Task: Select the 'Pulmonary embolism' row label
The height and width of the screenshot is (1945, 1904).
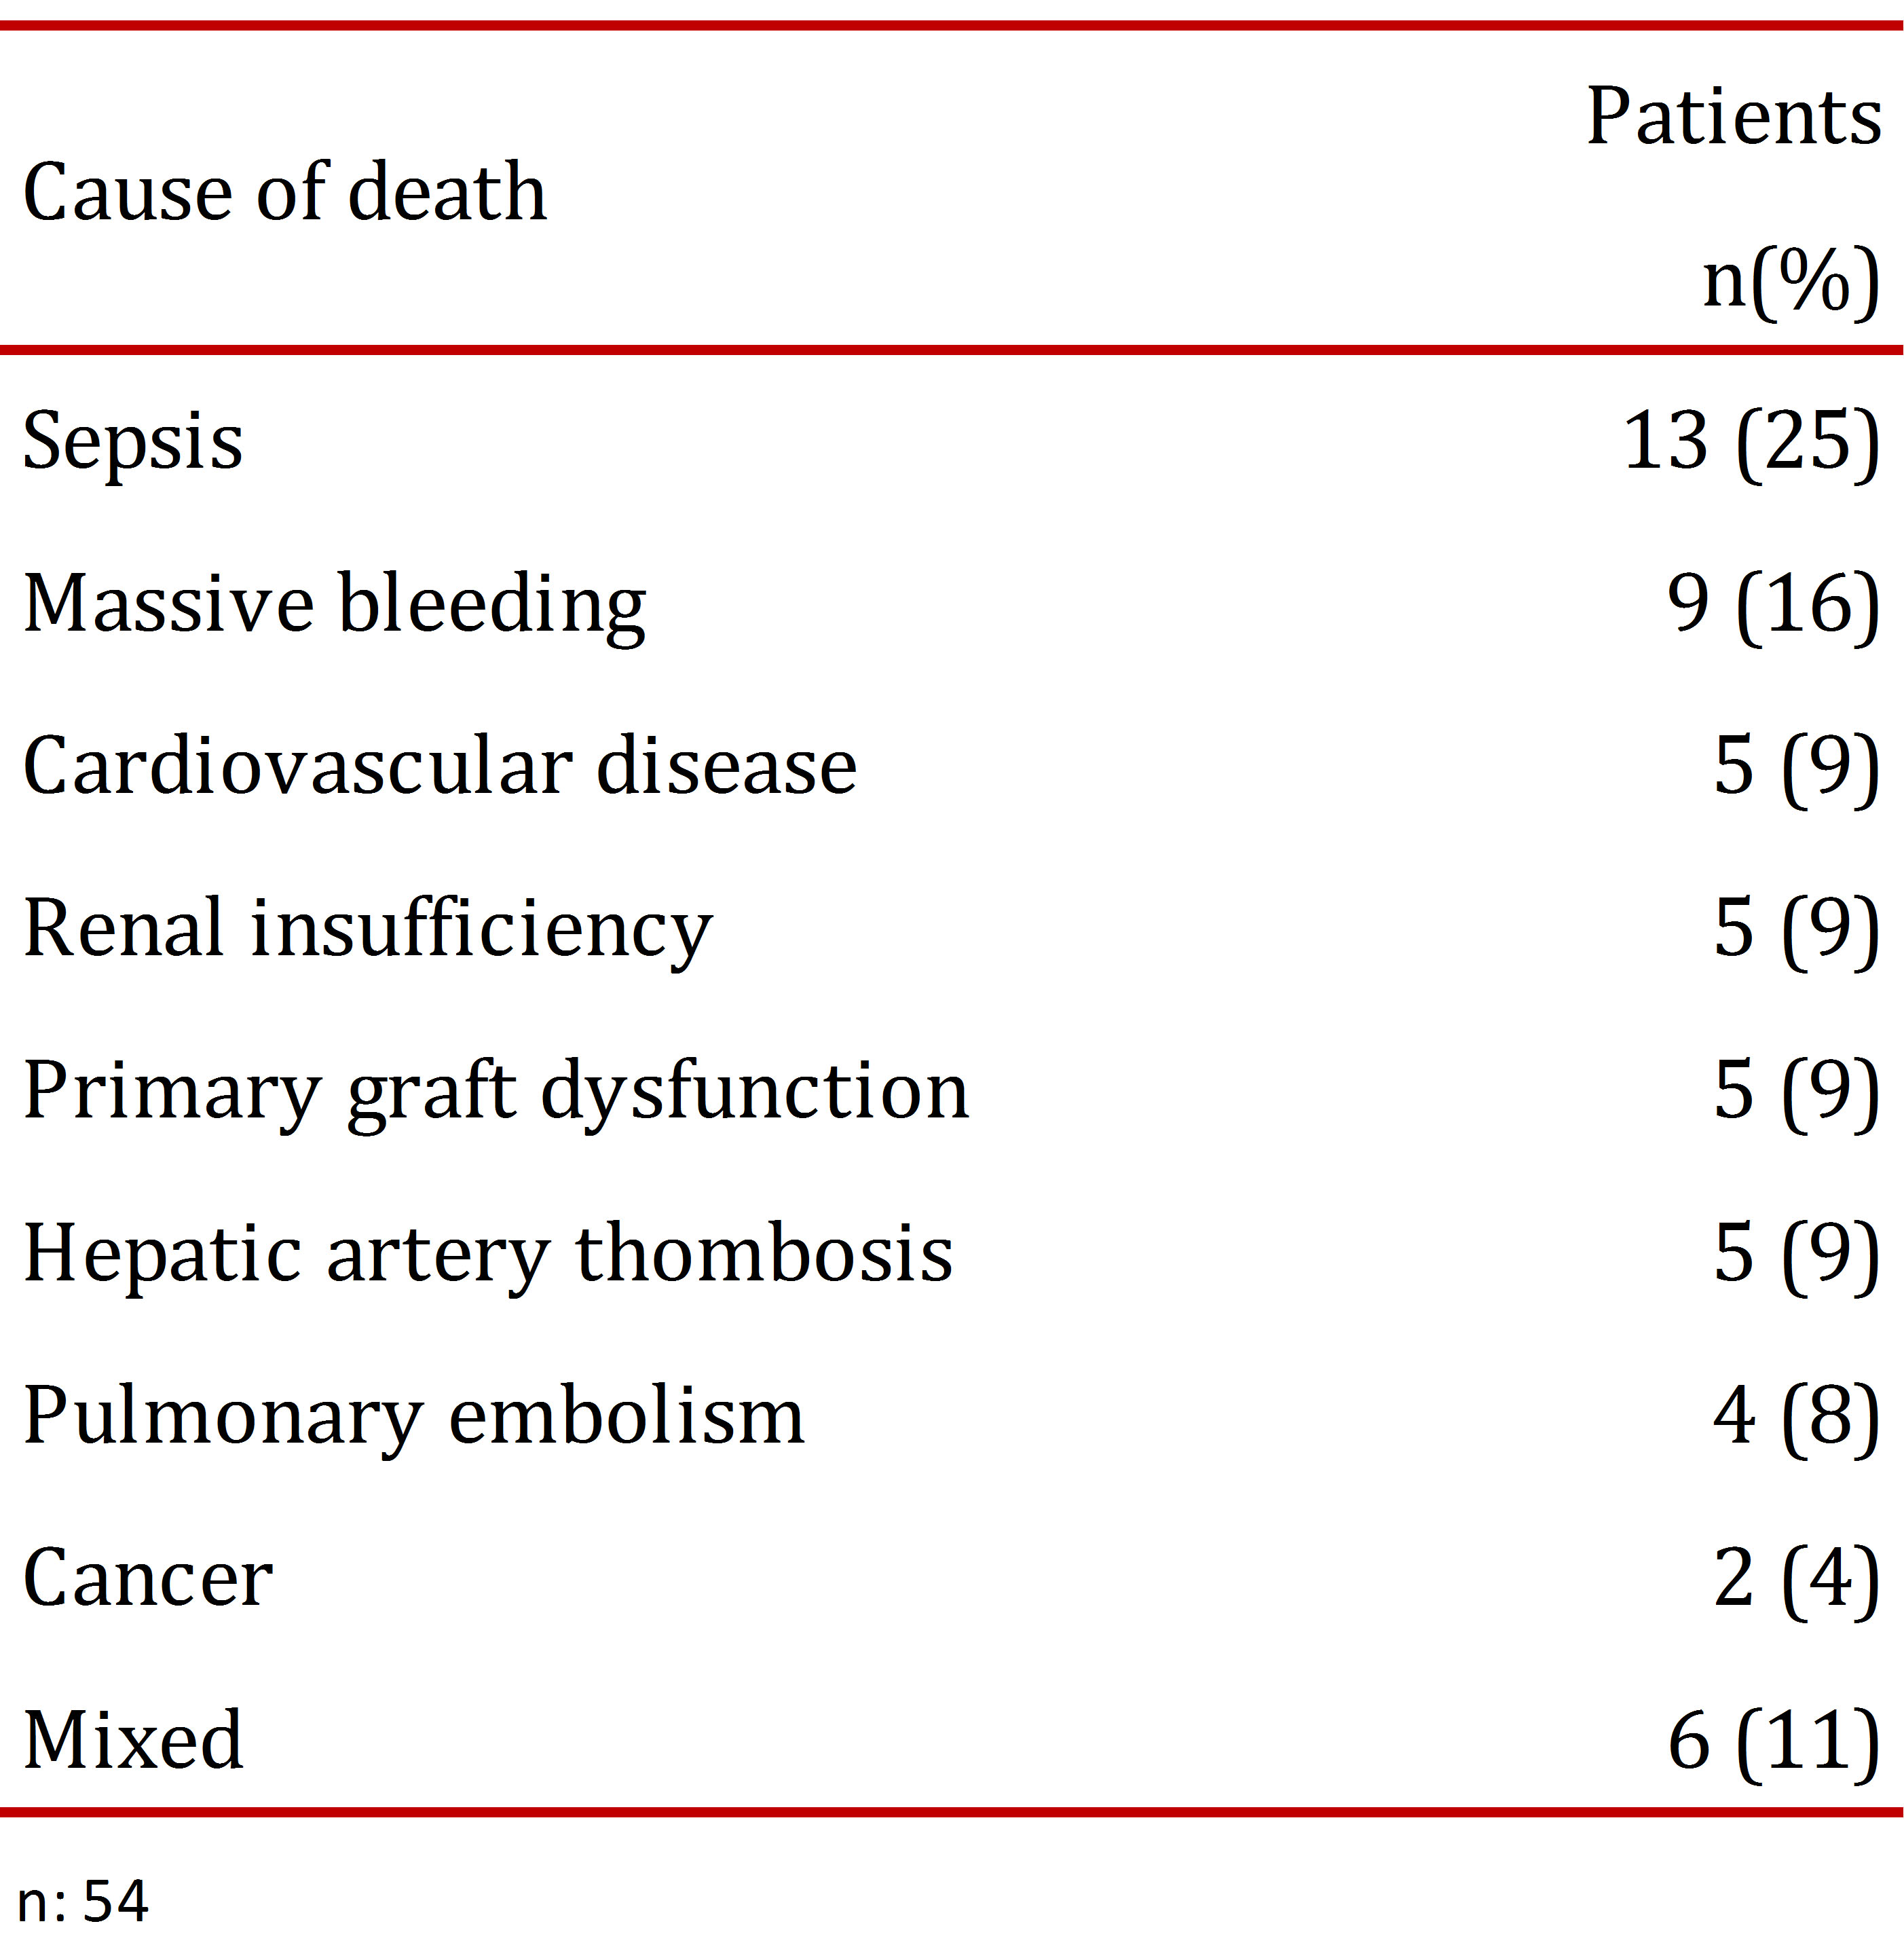Action: [x=414, y=1416]
